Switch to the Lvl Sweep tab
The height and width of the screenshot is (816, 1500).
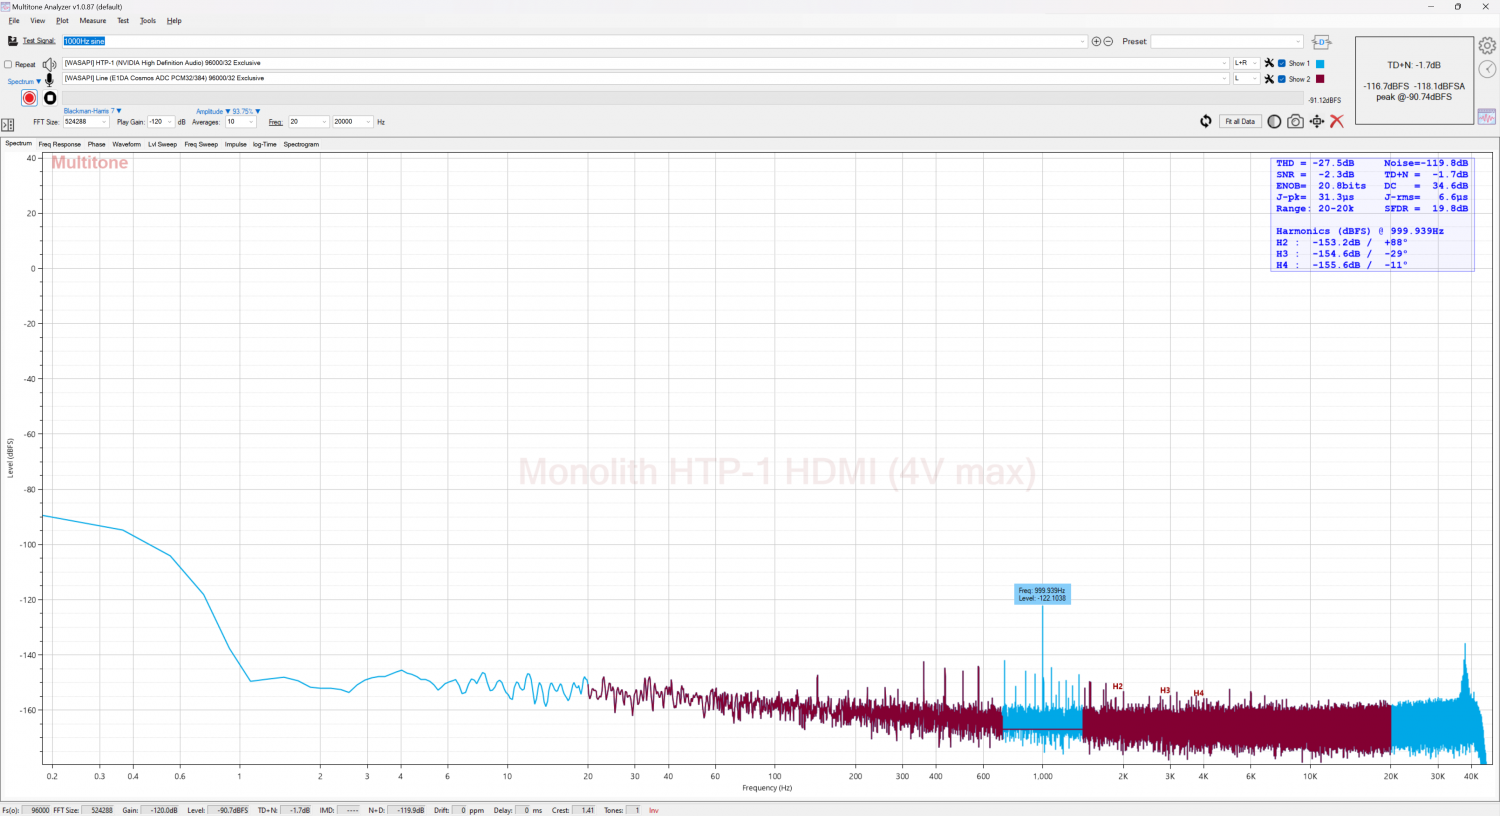(x=163, y=144)
